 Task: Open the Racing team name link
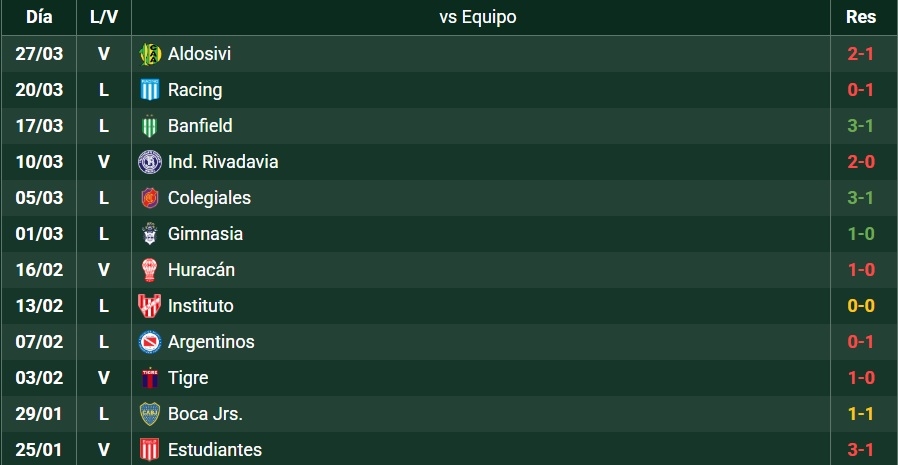(x=195, y=90)
